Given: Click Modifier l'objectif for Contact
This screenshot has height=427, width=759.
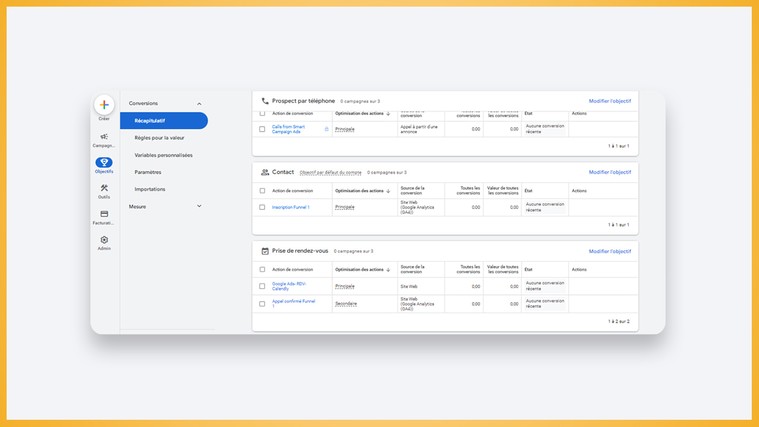Looking at the screenshot, I should 610,172.
